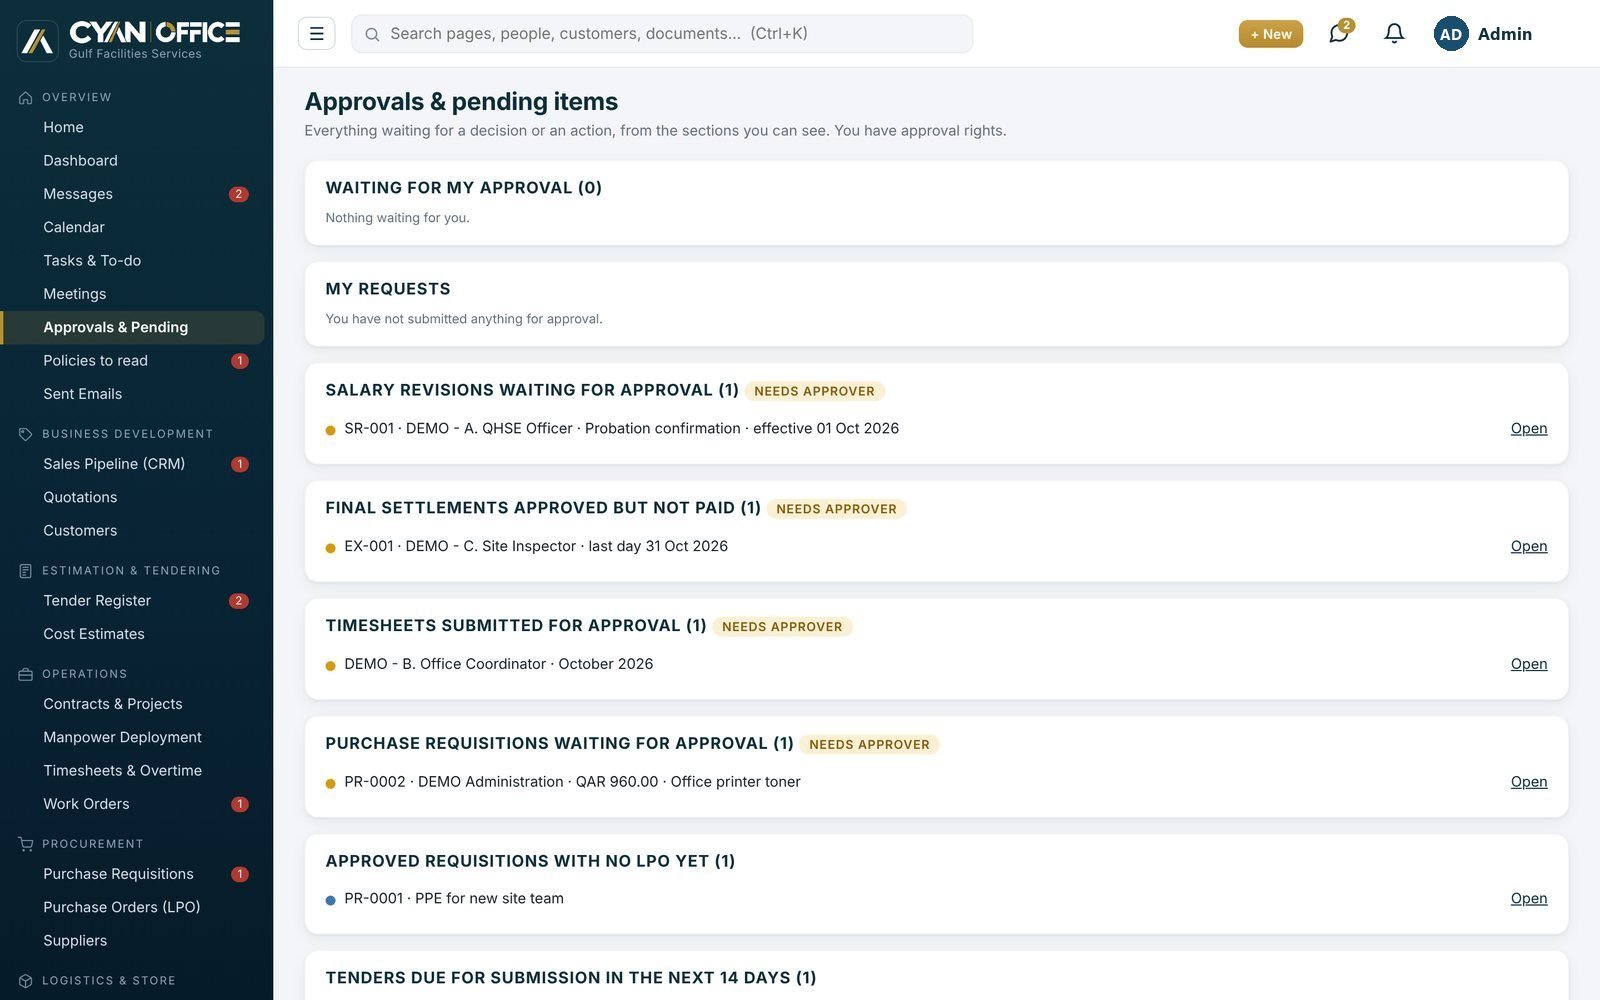
Task: Click the Procurement cart icon
Action: click(26, 844)
